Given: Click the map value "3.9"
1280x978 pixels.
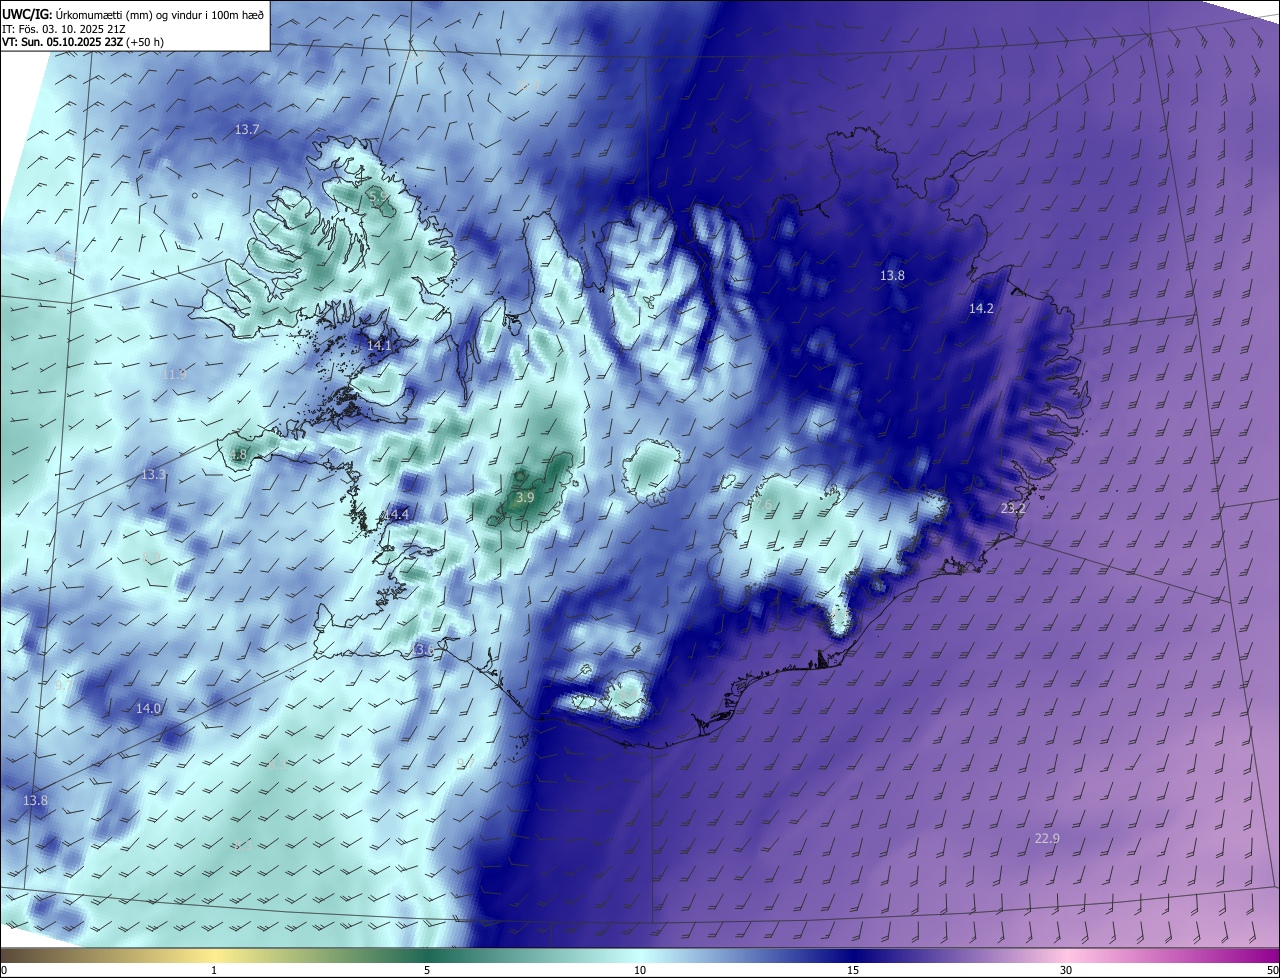Looking at the screenshot, I should pyautogui.click(x=525, y=497).
